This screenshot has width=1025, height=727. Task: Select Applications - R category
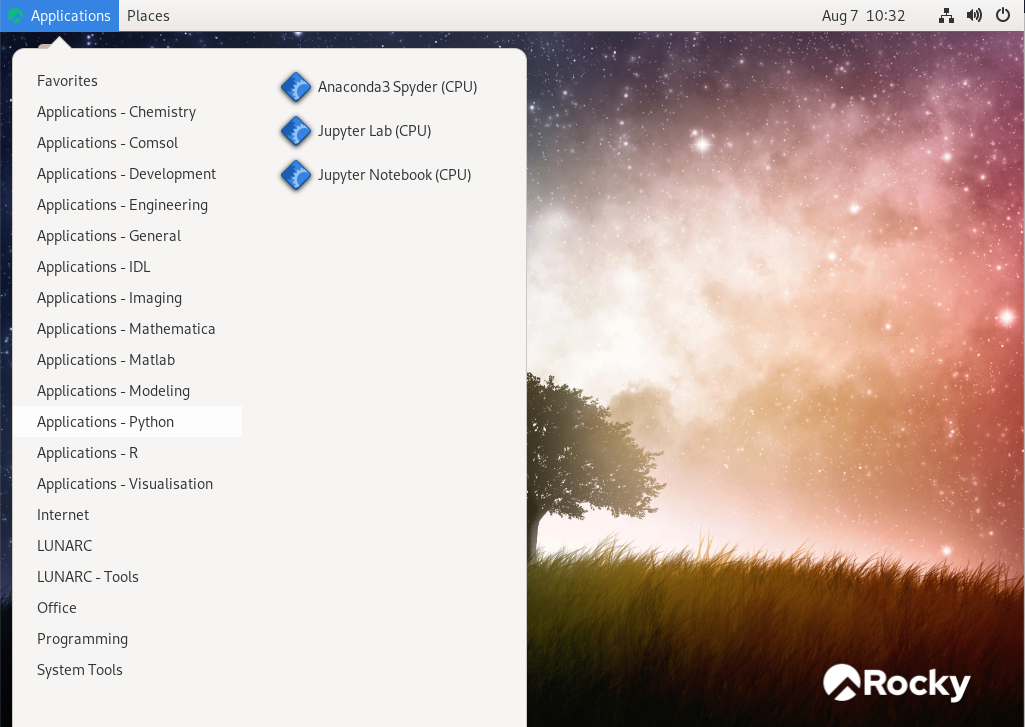[127, 453]
